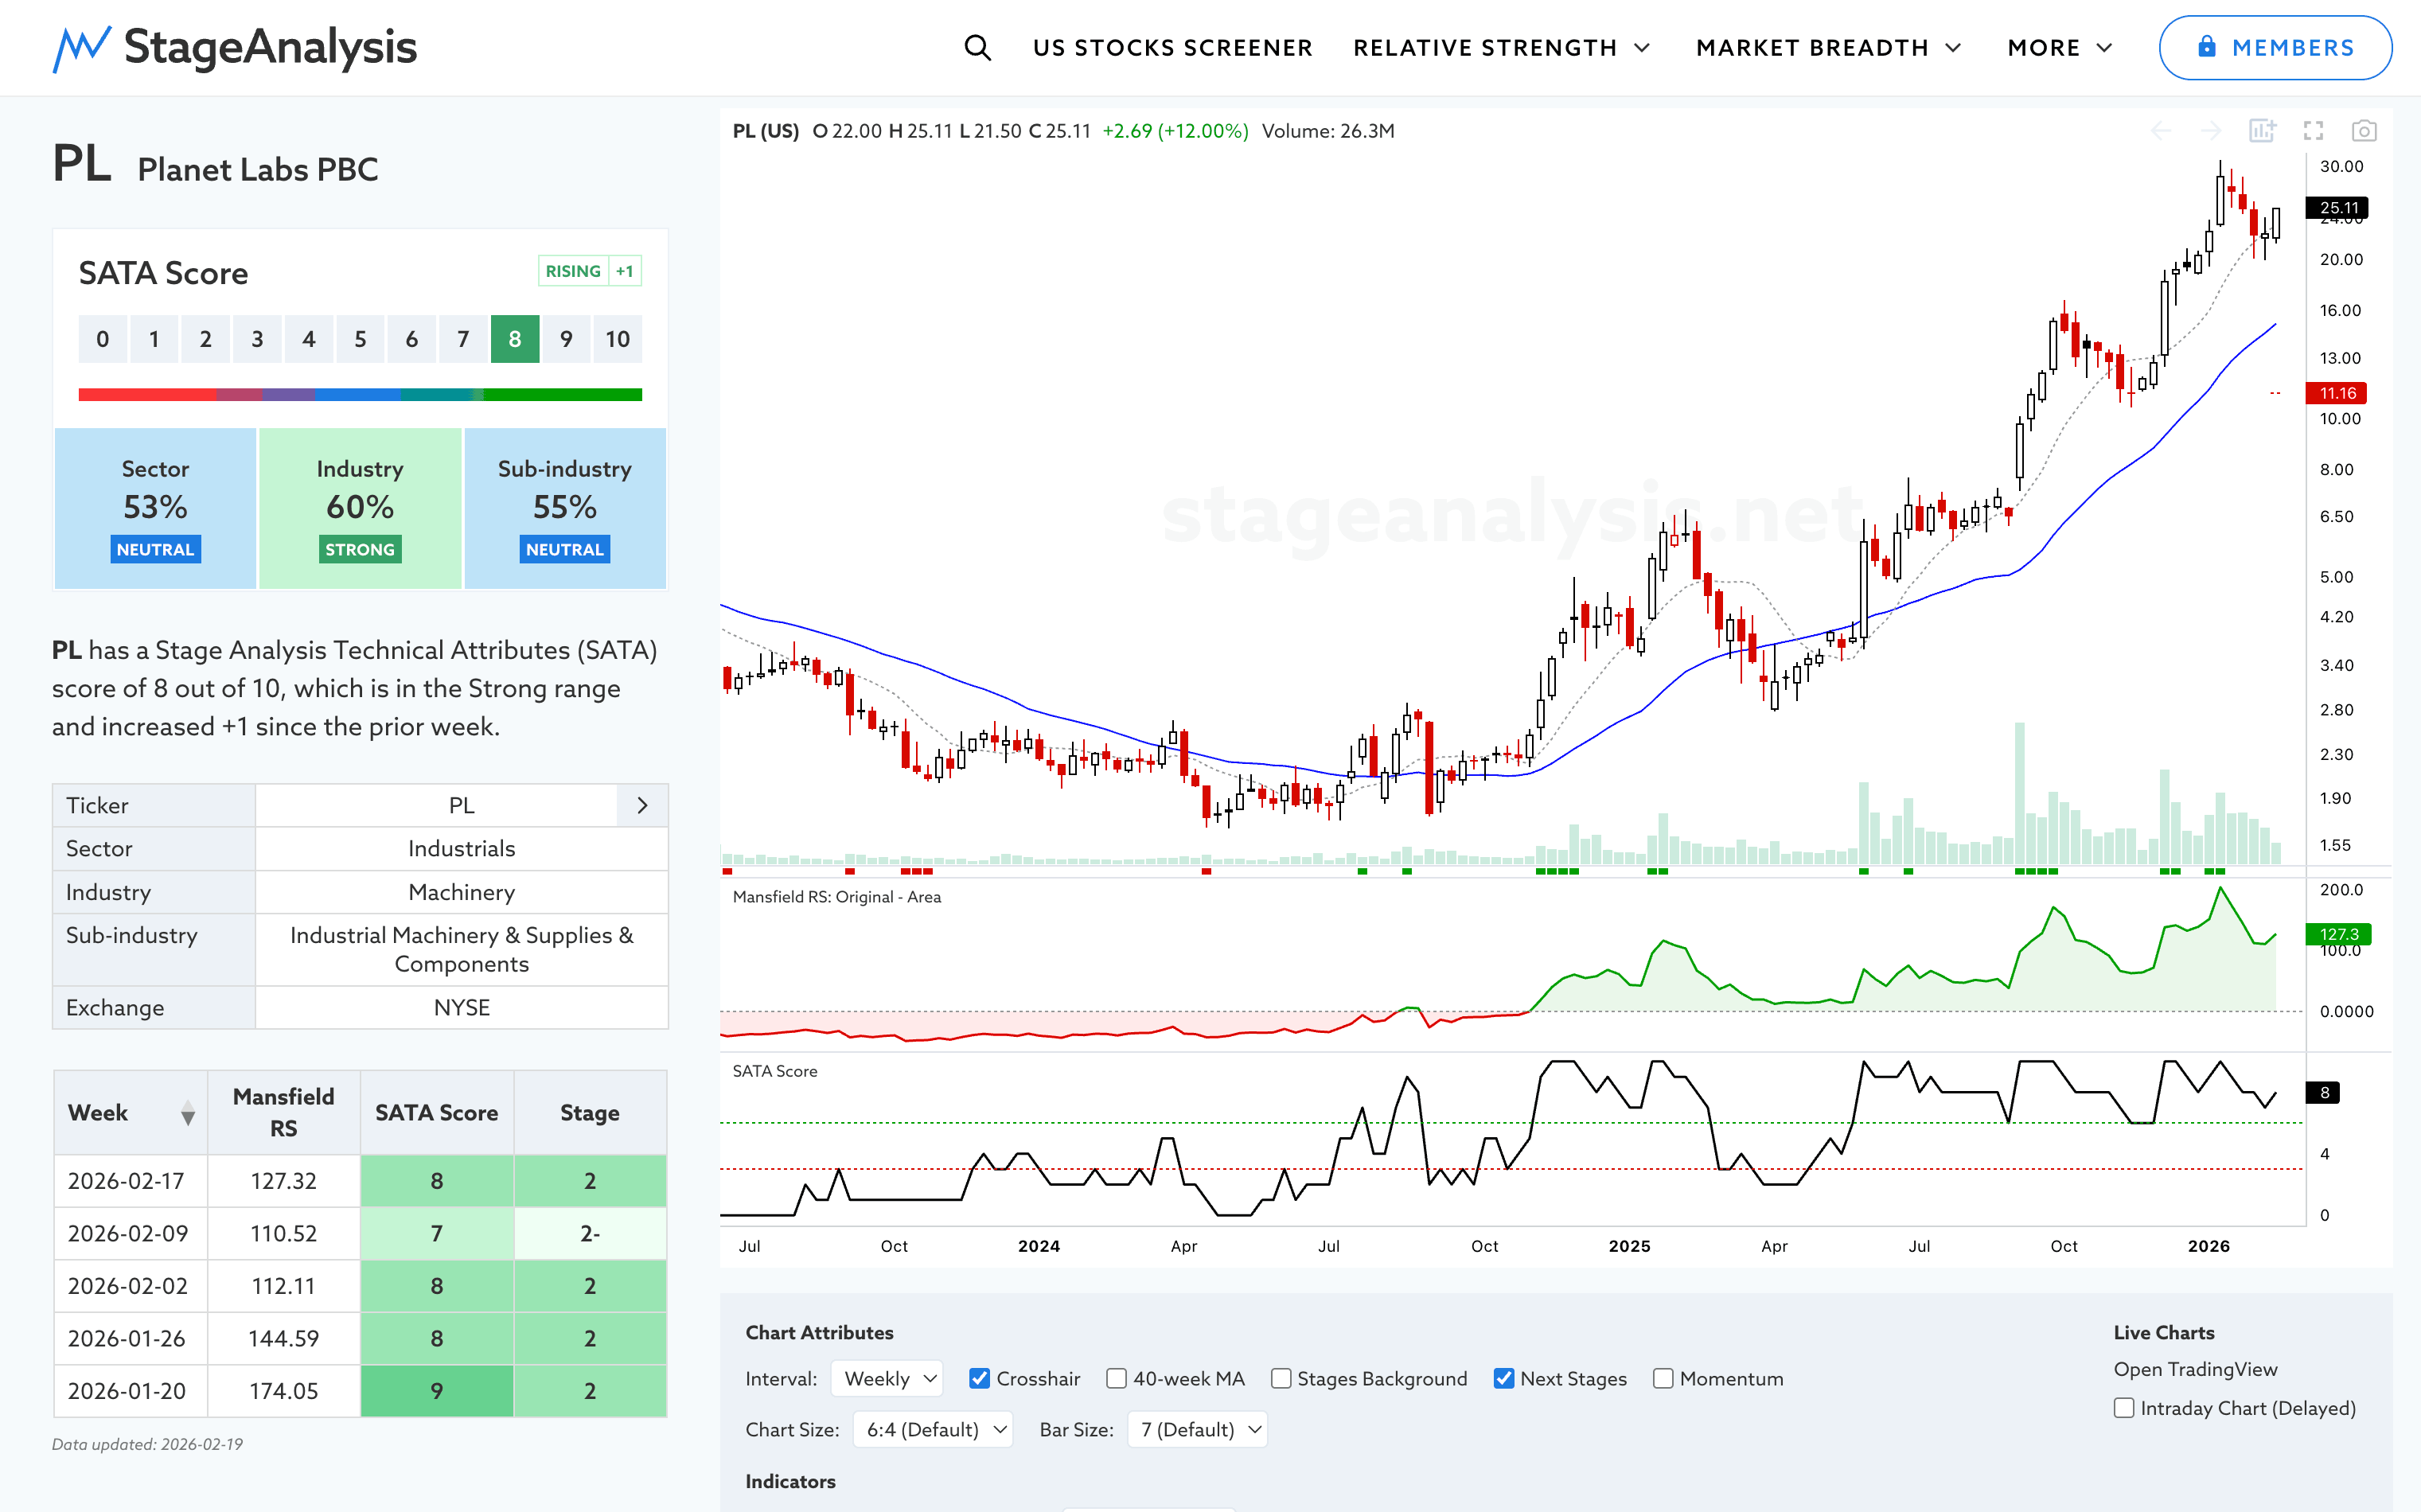
Task: Expand the Ticker PL row chevron
Action: [642, 805]
